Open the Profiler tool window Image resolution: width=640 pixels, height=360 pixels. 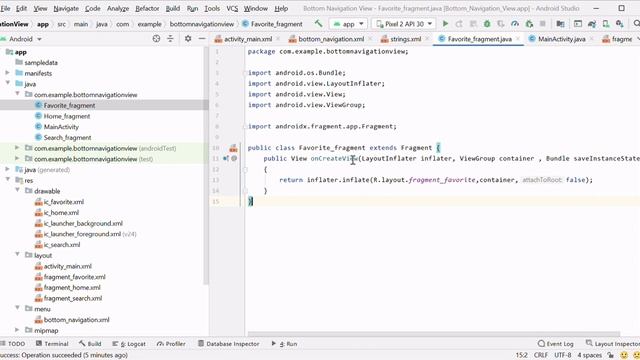point(171,344)
